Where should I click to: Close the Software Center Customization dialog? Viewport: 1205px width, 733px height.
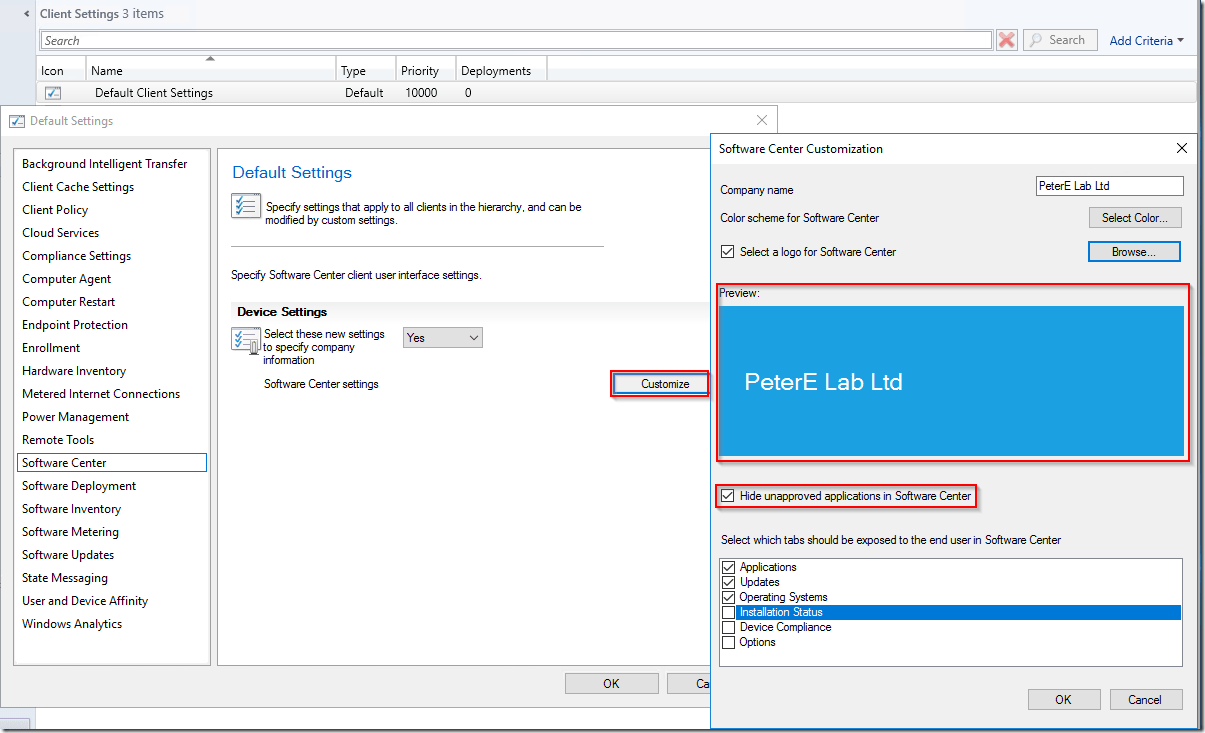[1181, 148]
